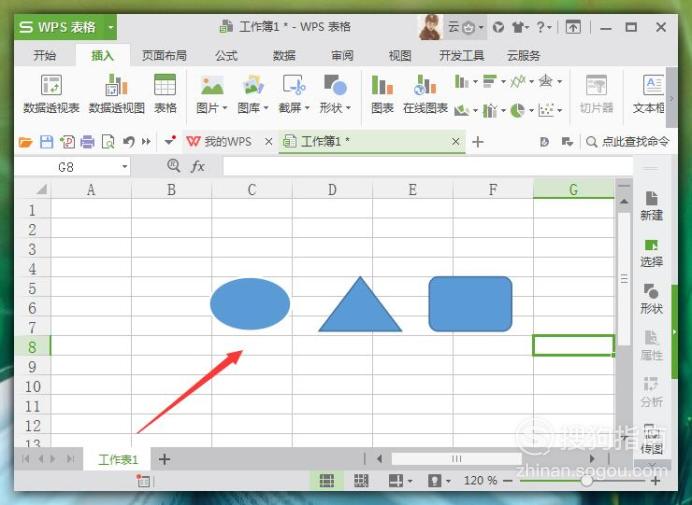
Task: Expand the scatter chart type dropdown
Action: click(559, 110)
